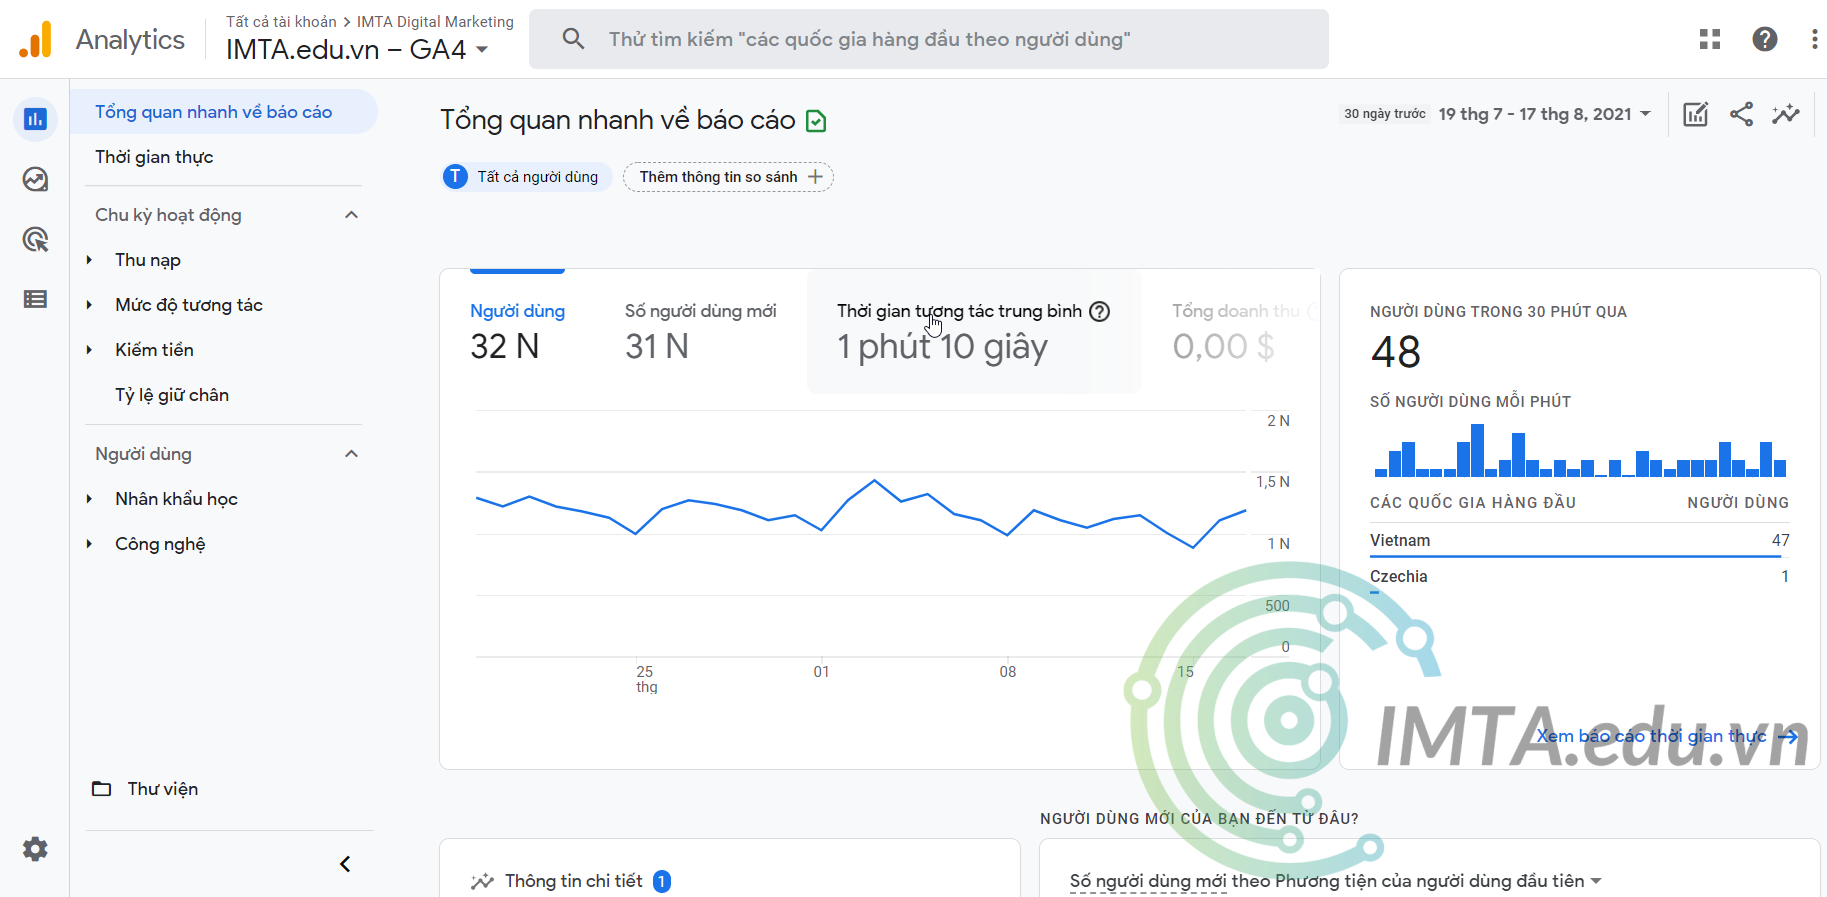Click the 30 ngày trước label
Image resolution: width=1827 pixels, height=897 pixels.
click(1385, 114)
